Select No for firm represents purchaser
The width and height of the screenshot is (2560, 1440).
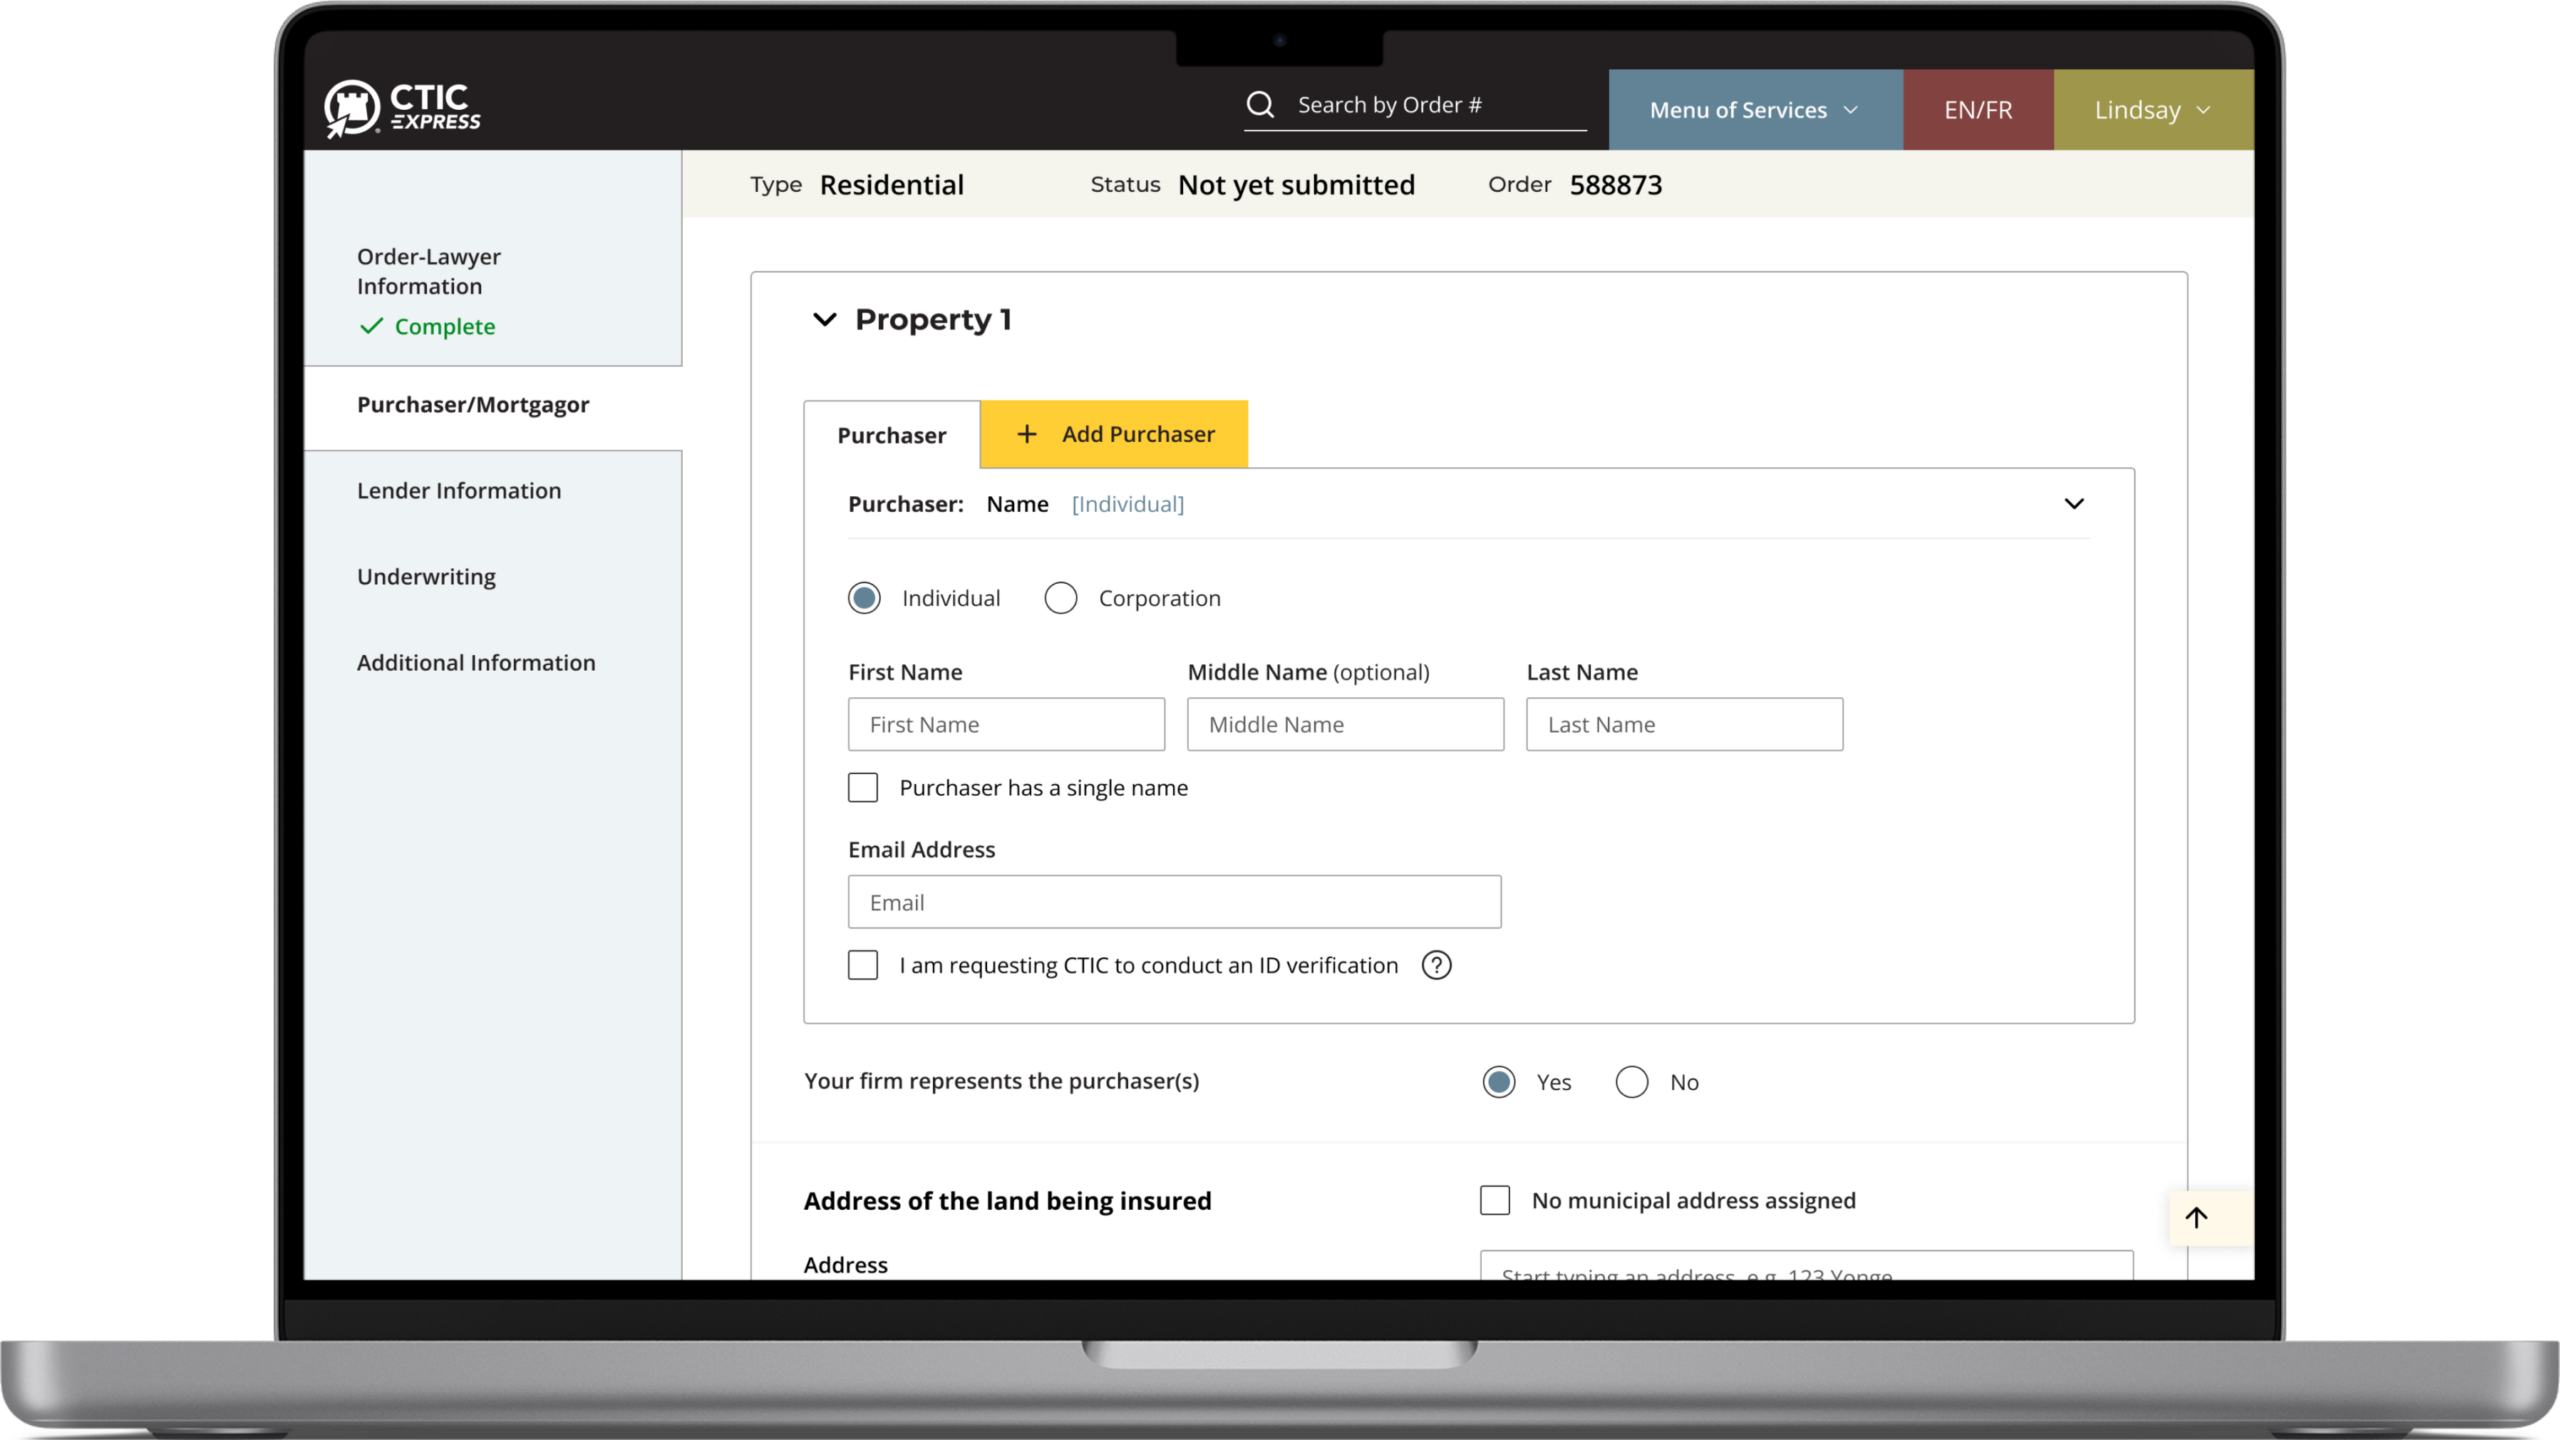(x=1632, y=1082)
